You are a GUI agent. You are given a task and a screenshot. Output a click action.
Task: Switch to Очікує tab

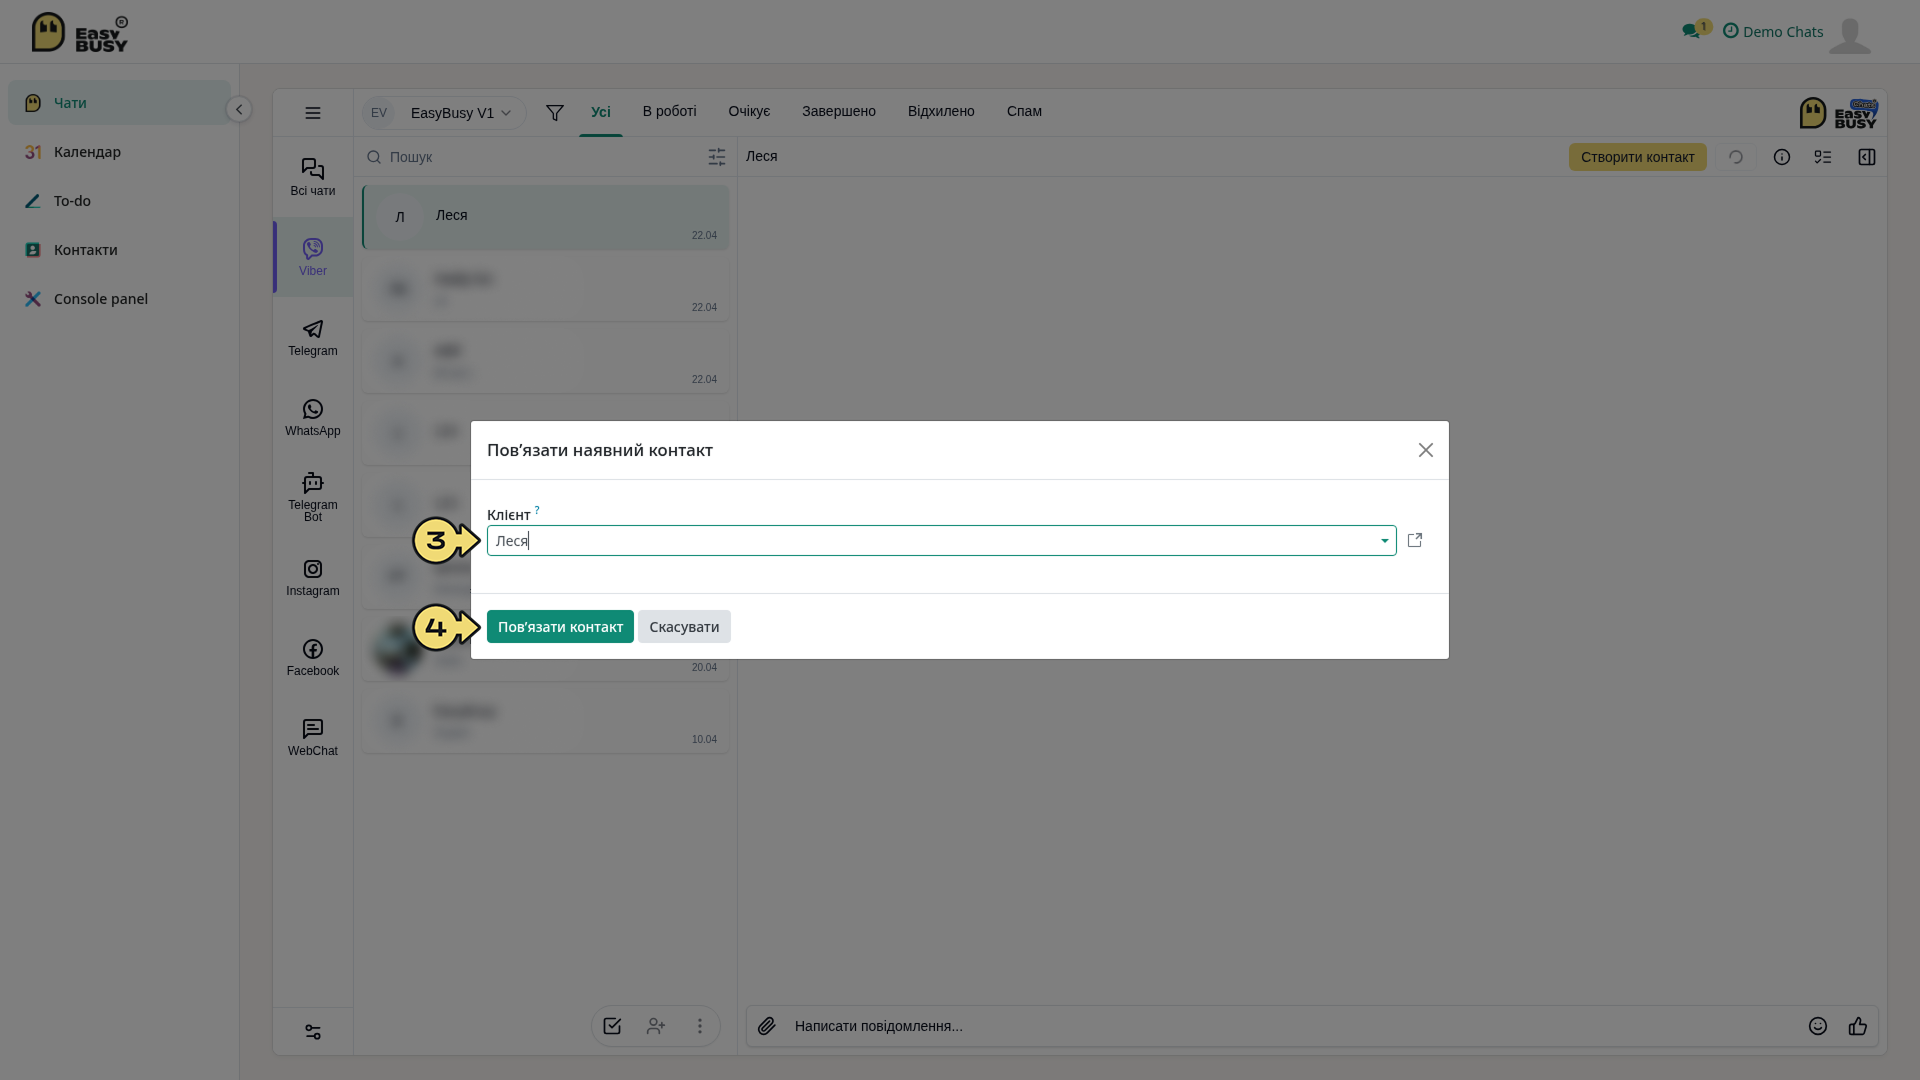pos(749,111)
